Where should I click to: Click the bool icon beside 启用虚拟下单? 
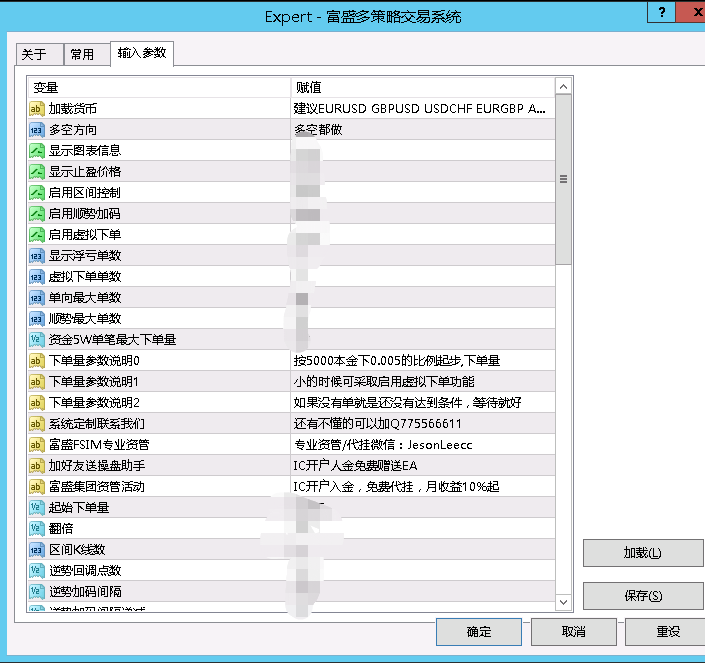tap(37, 235)
